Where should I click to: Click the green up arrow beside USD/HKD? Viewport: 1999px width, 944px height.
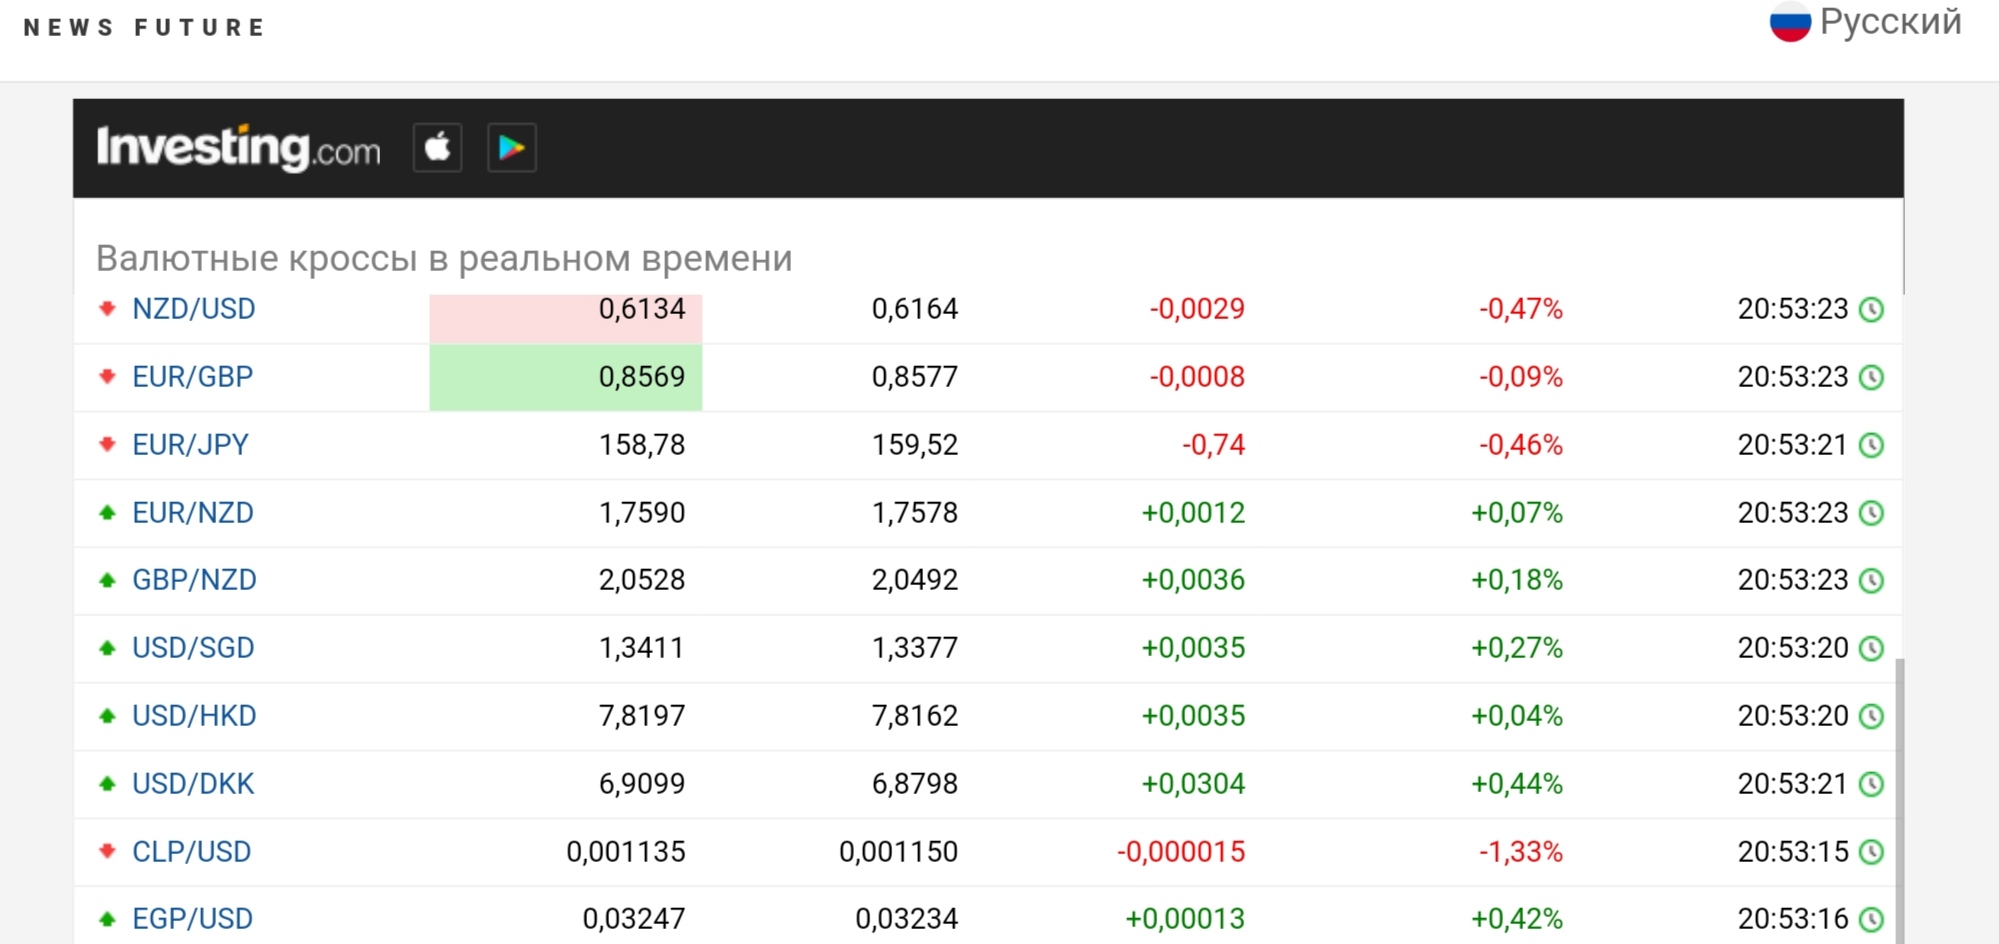click(107, 715)
